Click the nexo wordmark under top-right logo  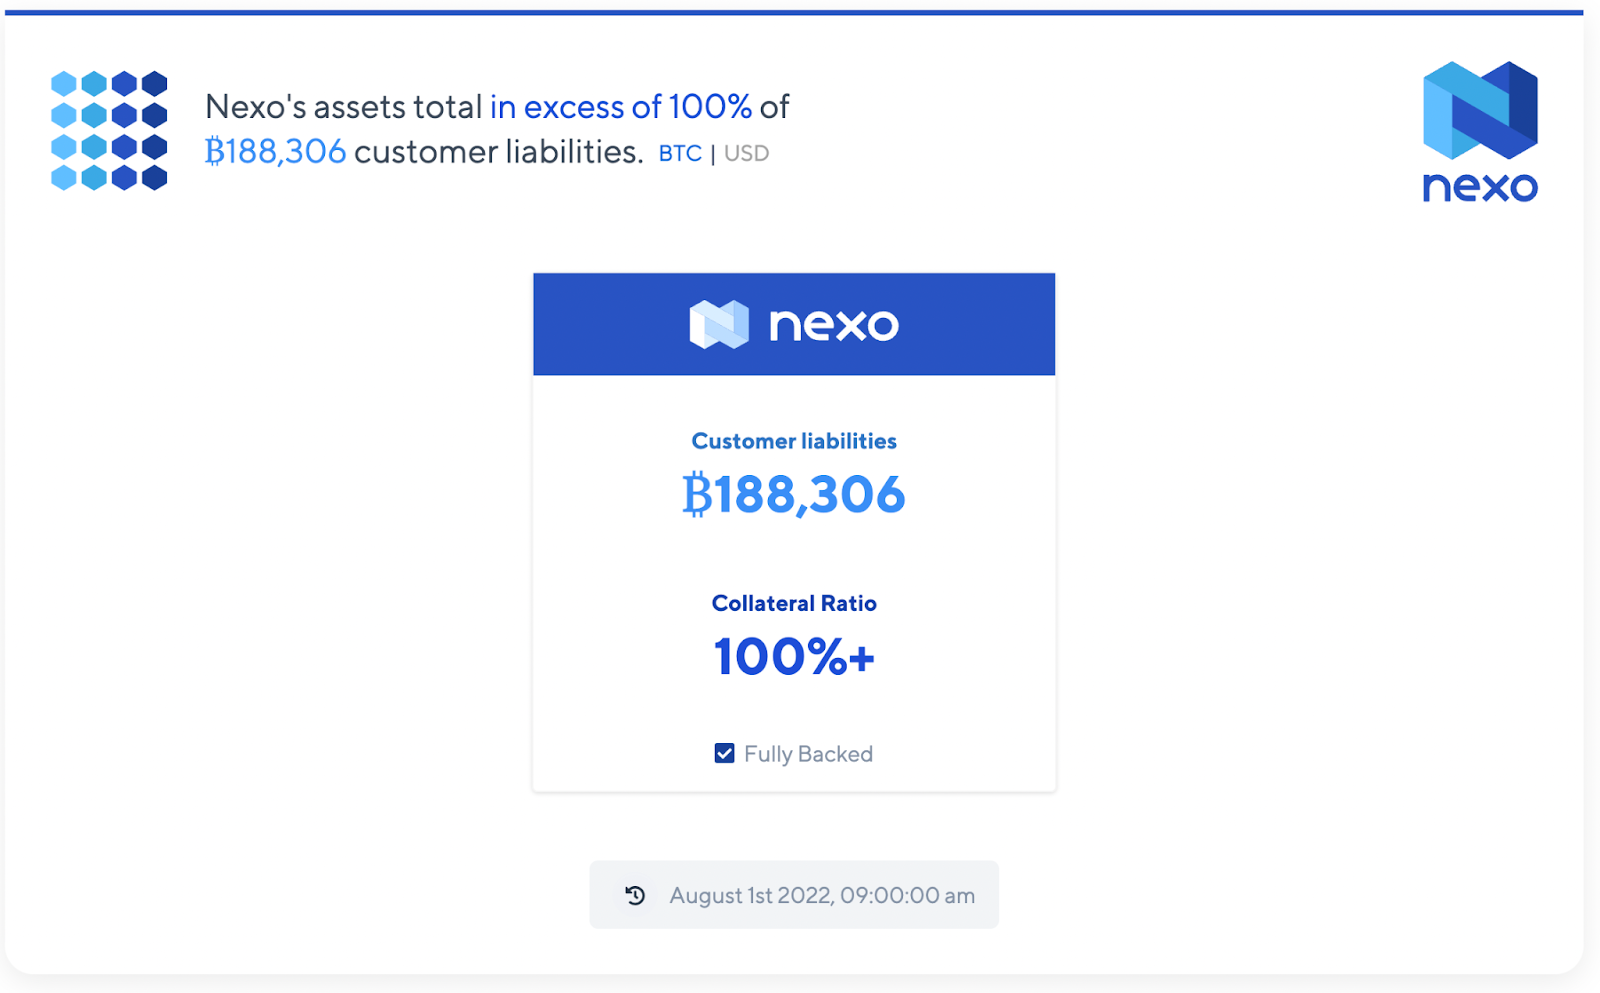(x=1480, y=187)
